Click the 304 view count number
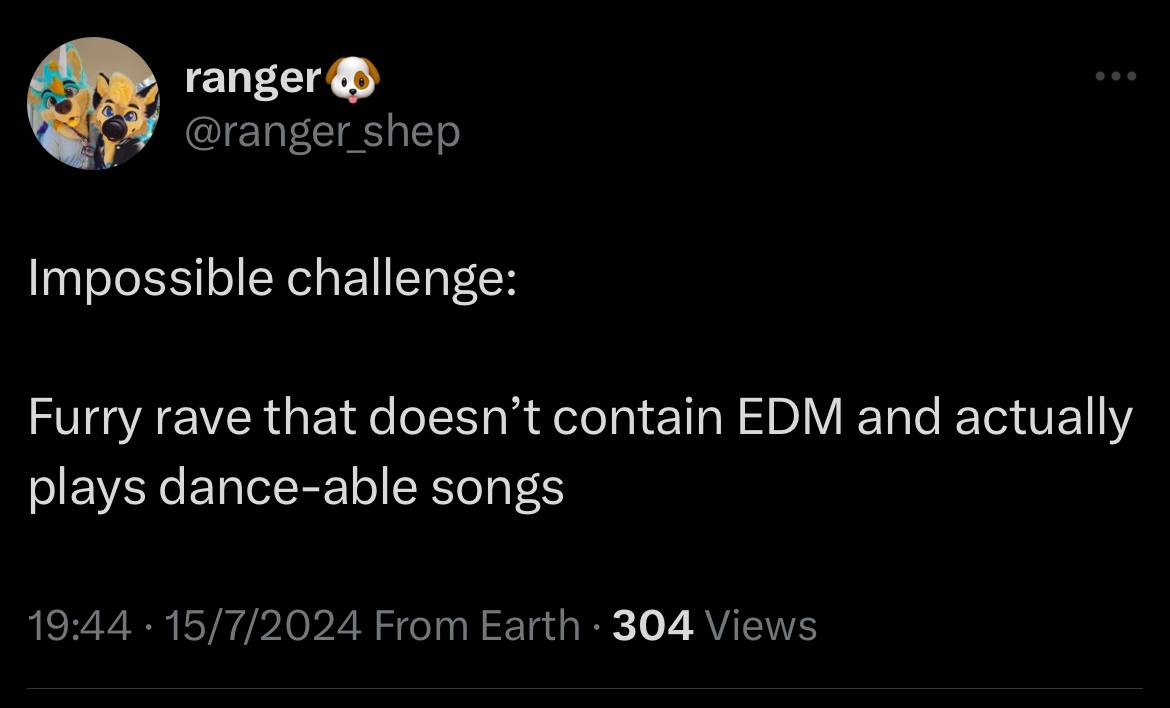Viewport: 1170px width, 708px height. [652, 626]
